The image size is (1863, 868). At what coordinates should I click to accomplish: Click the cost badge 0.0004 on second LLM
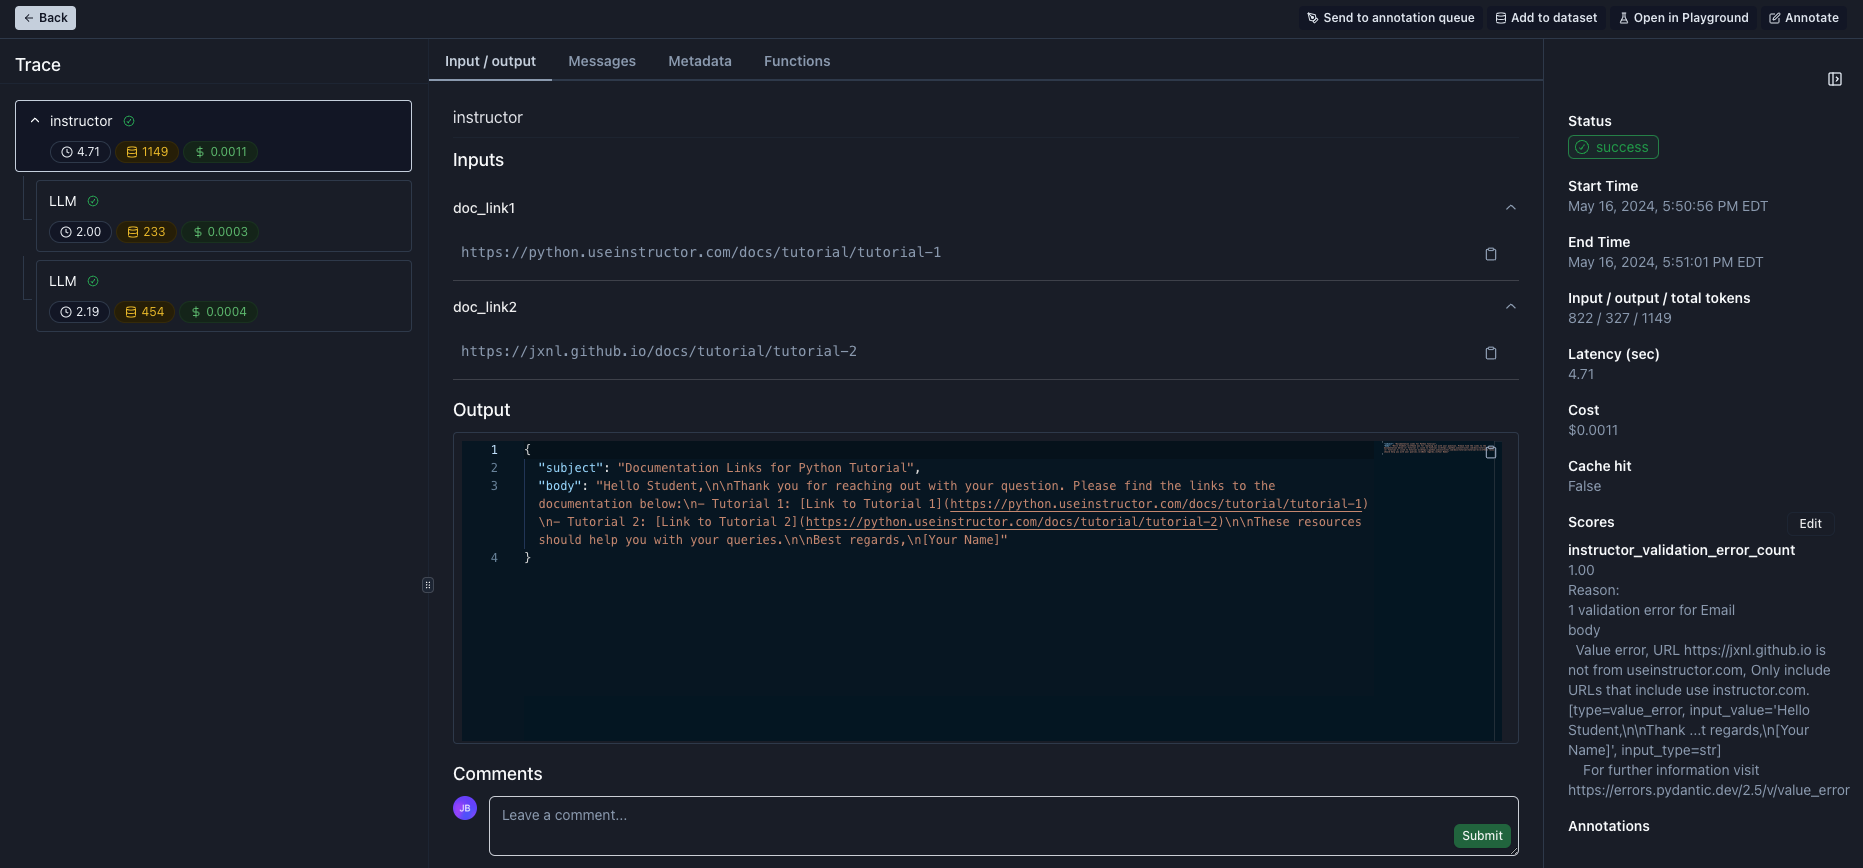click(219, 312)
